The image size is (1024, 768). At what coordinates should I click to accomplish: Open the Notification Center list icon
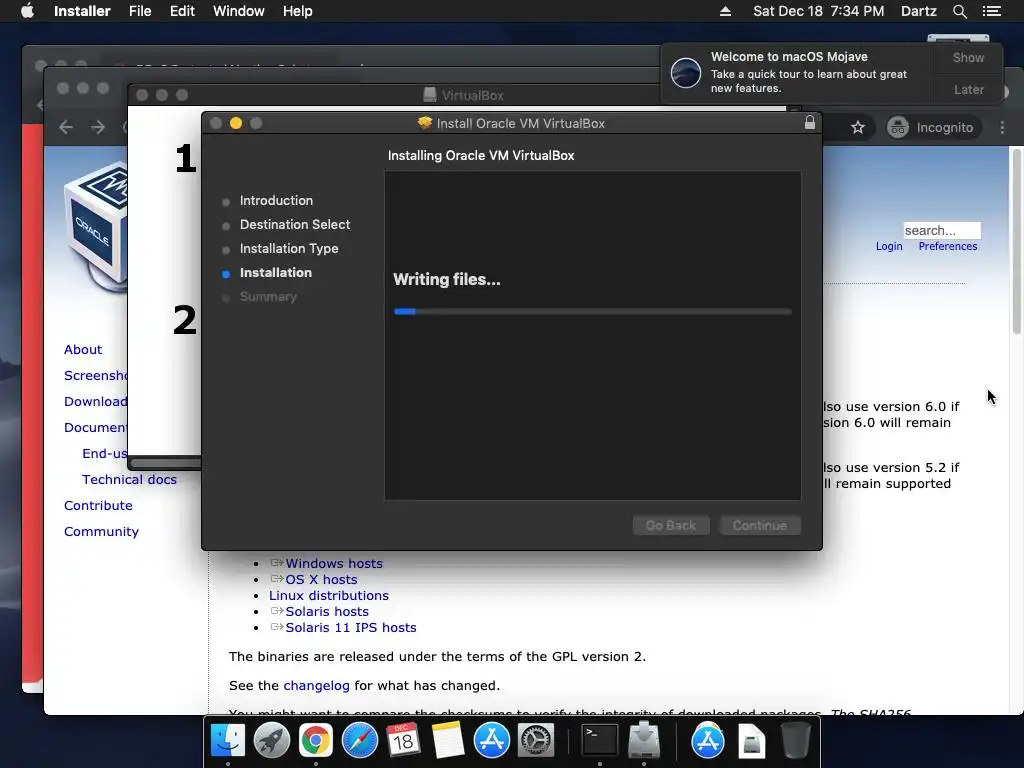[x=991, y=11]
